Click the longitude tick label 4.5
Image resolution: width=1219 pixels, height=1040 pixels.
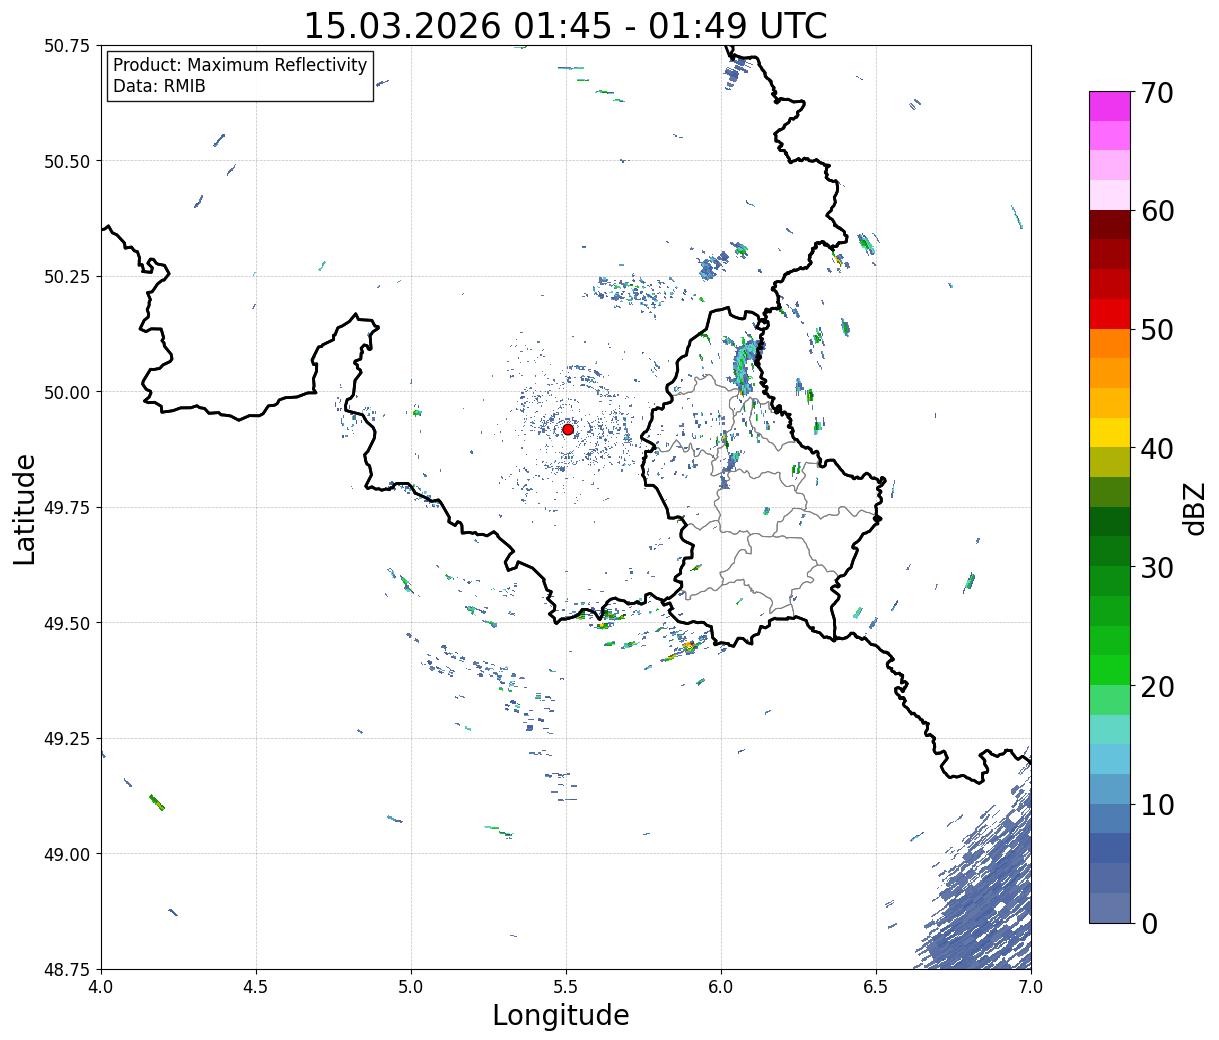pyautogui.click(x=256, y=986)
